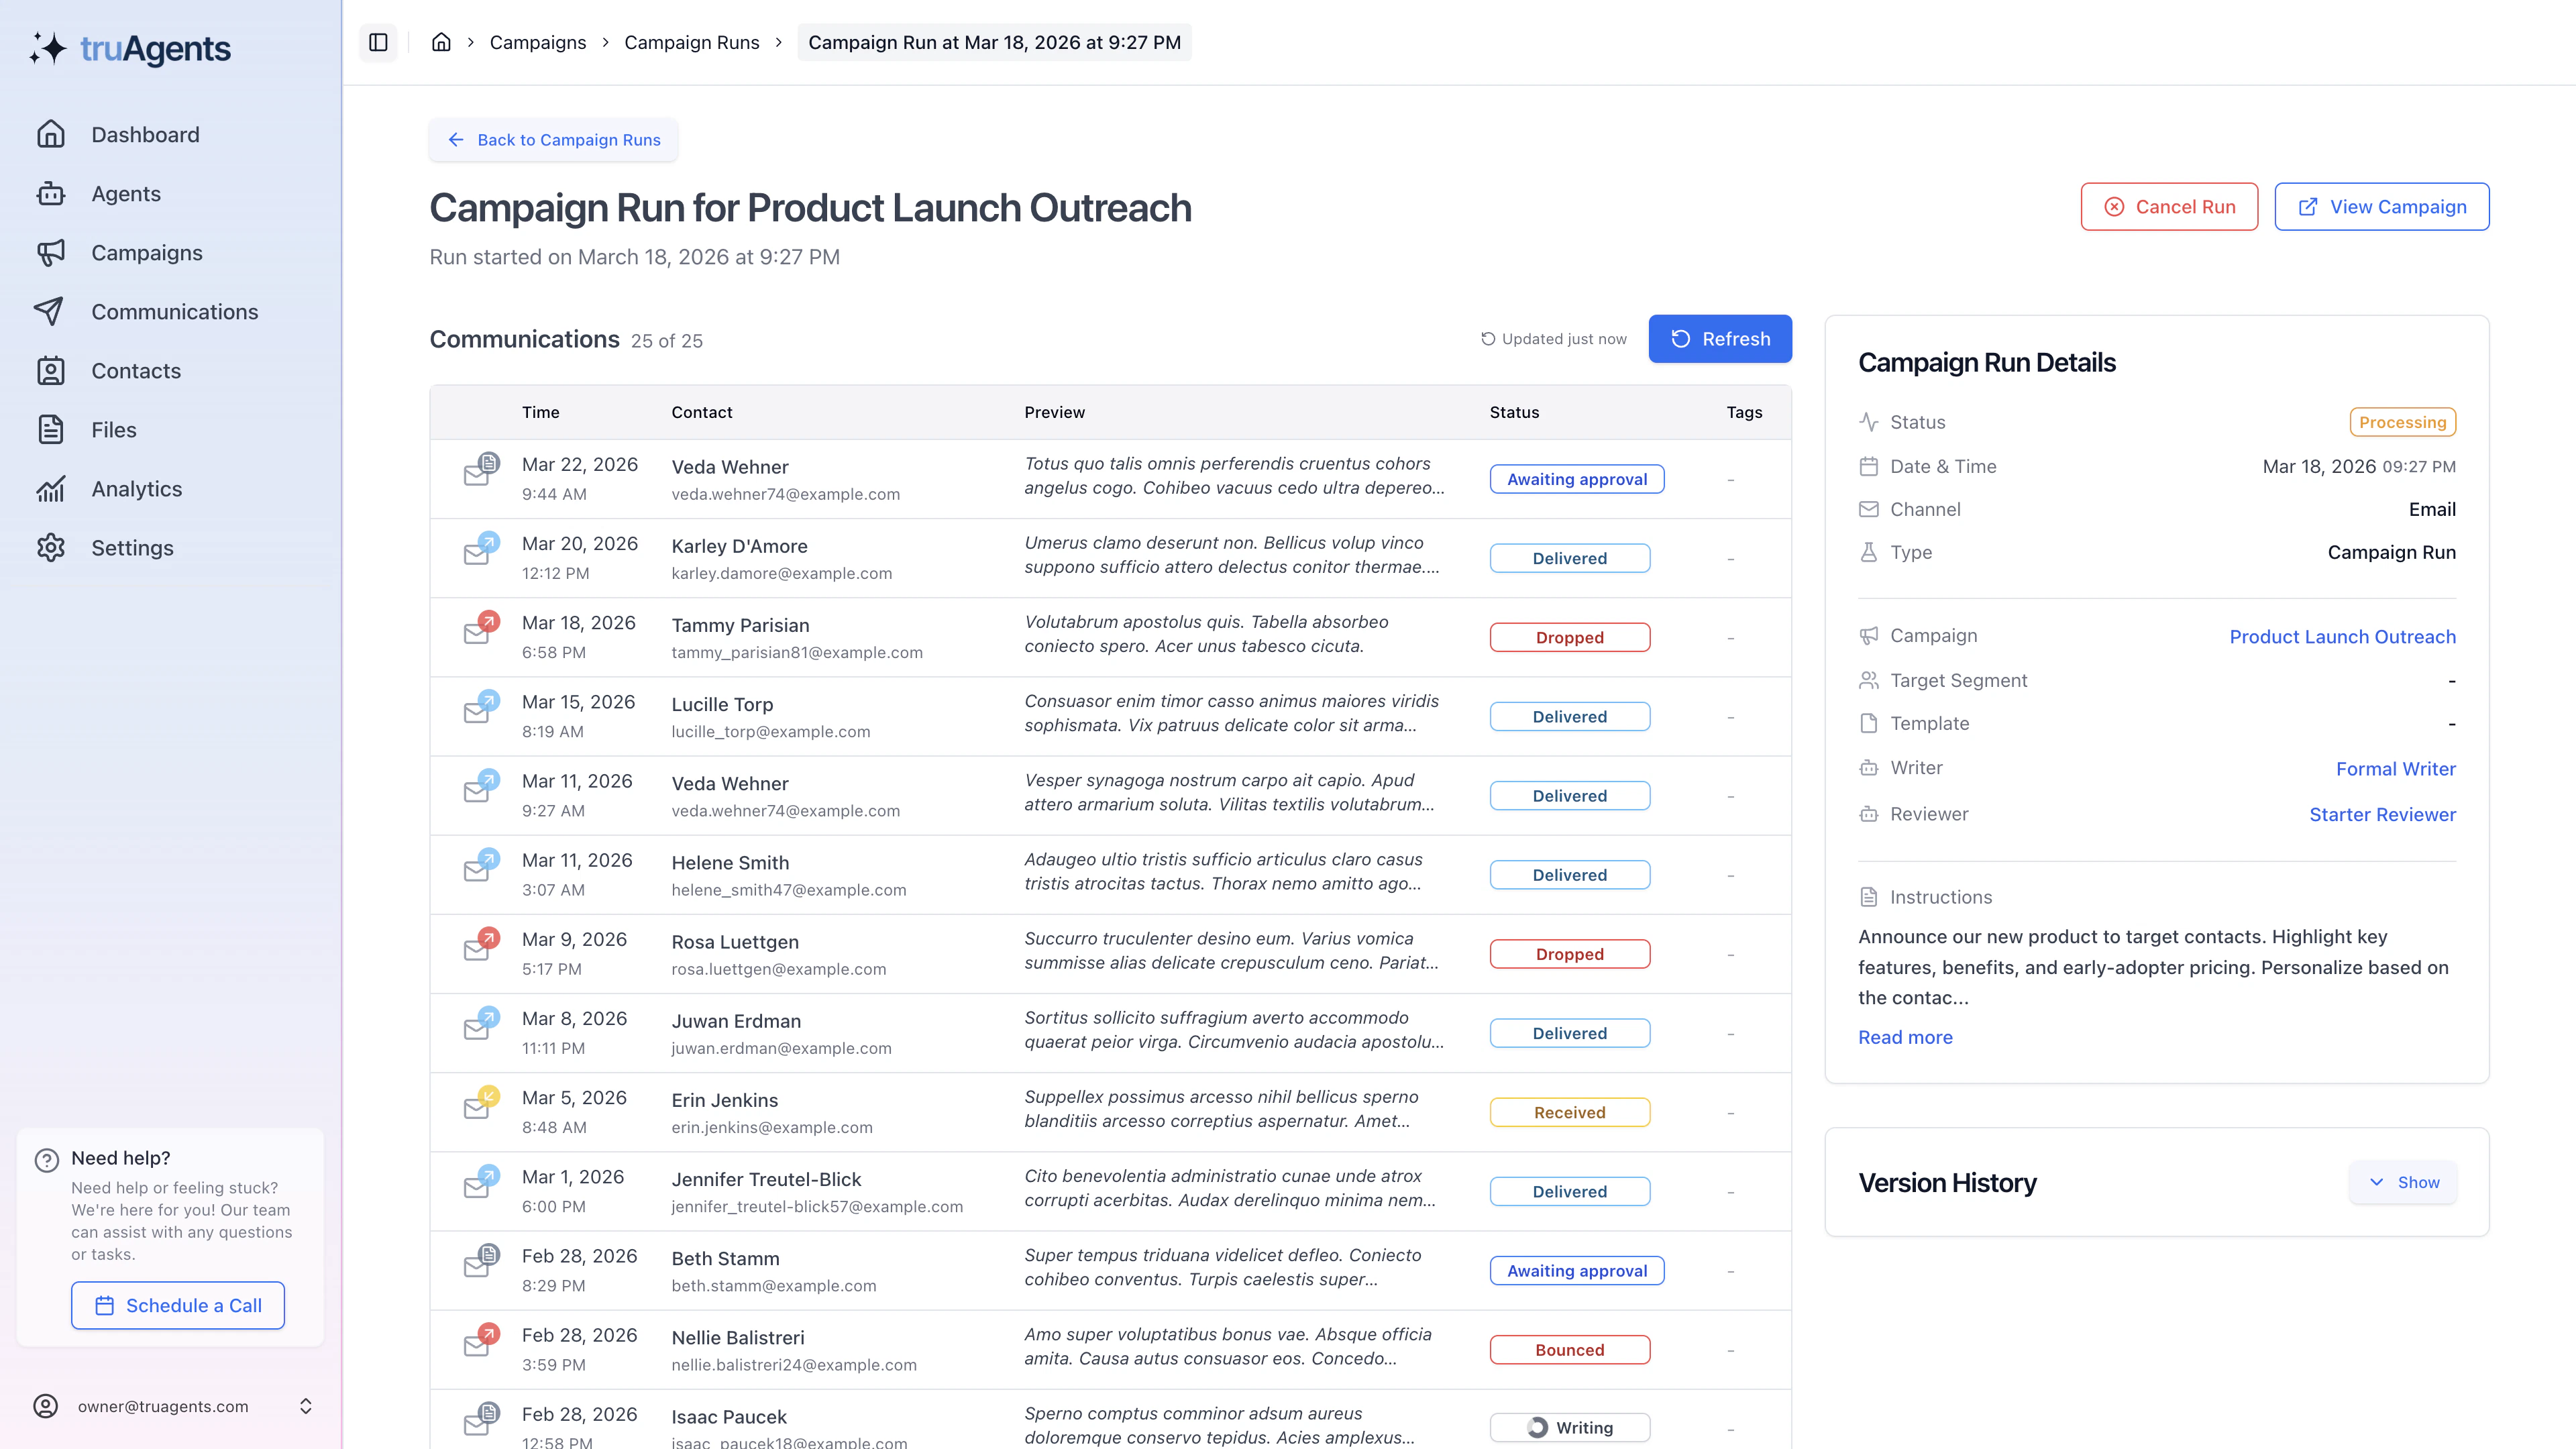Click the Refresh icon button to reload communications
This screenshot has width=2576, height=1449.
(x=1680, y=338)
